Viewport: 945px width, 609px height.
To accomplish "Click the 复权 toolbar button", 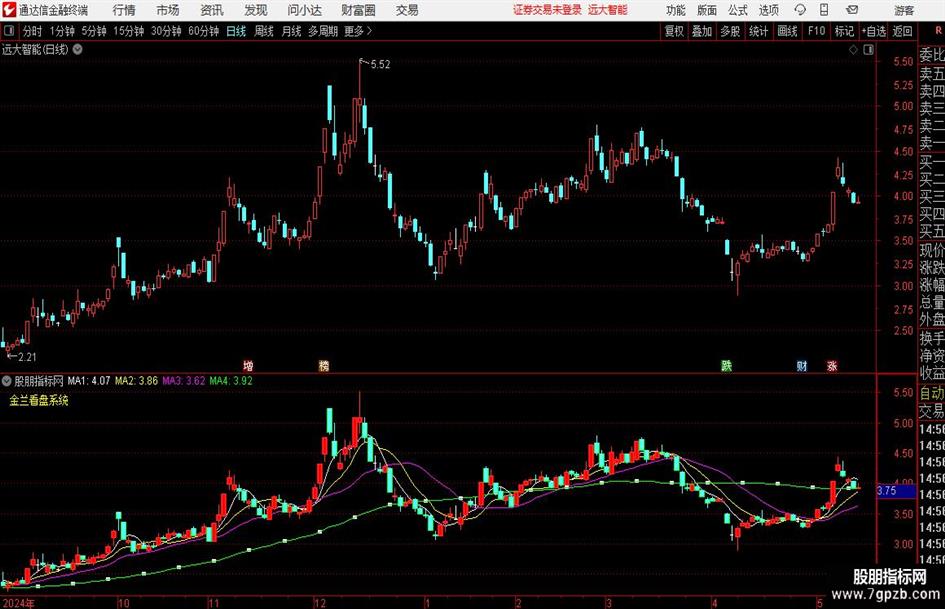I will (674, 31).
